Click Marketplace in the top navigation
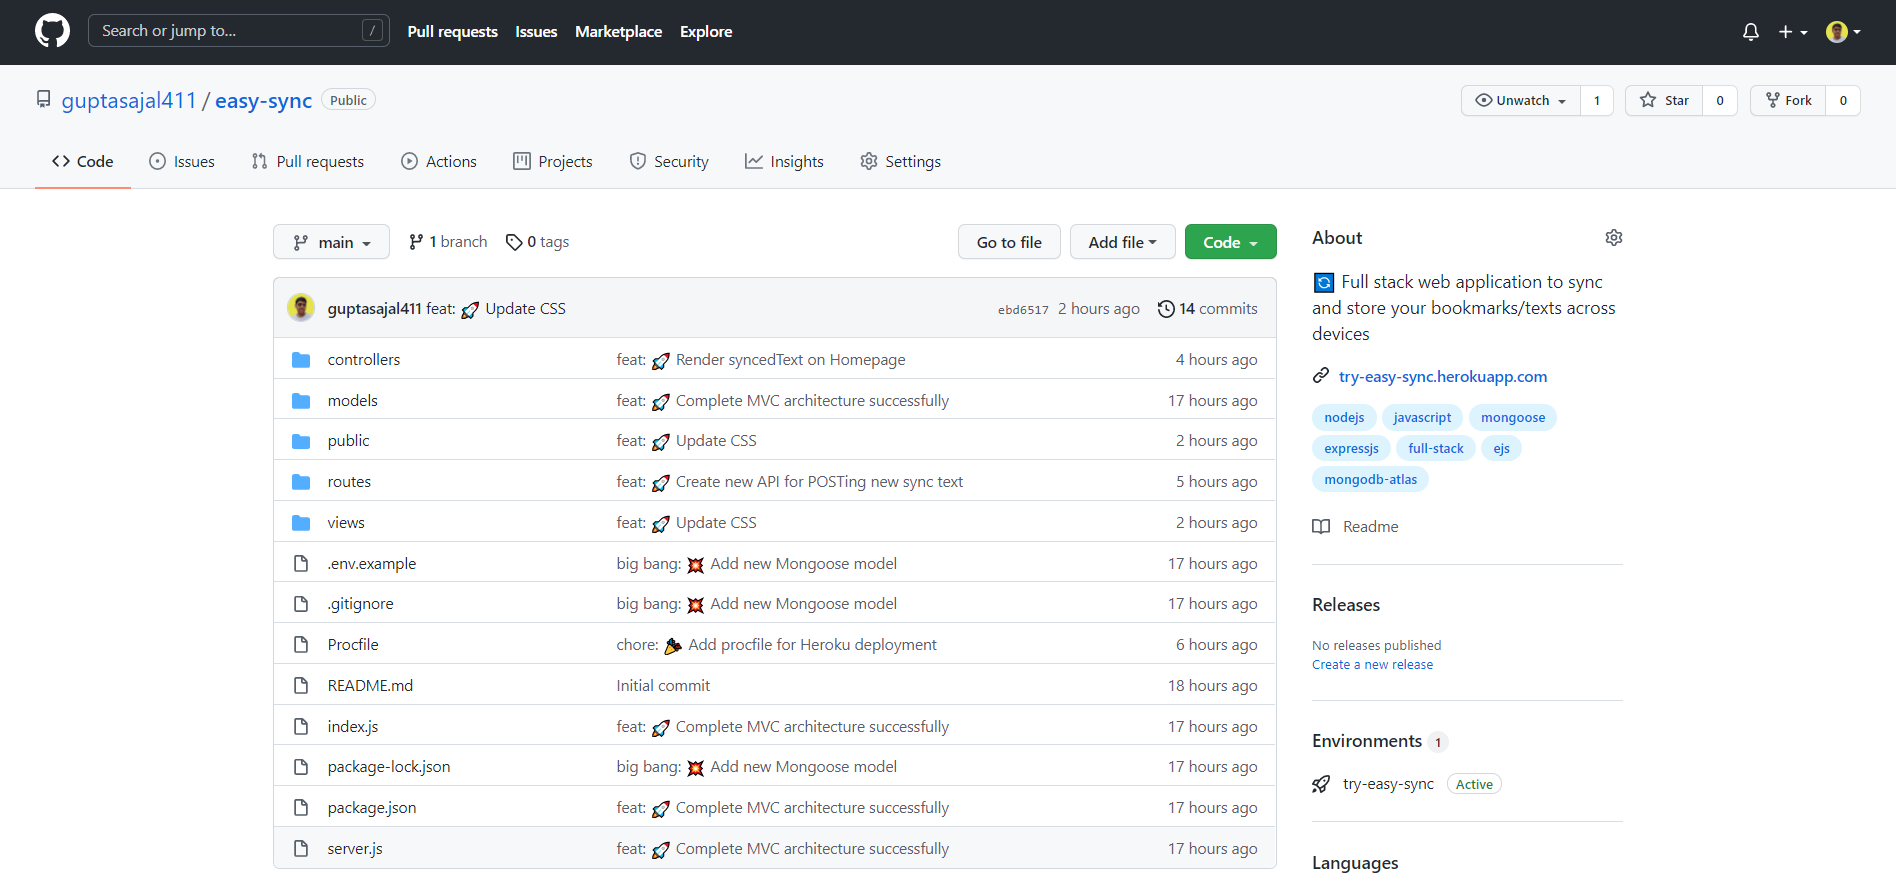Image resolution: width=1896 pixels, height=881 pixels. pos(618,32)
